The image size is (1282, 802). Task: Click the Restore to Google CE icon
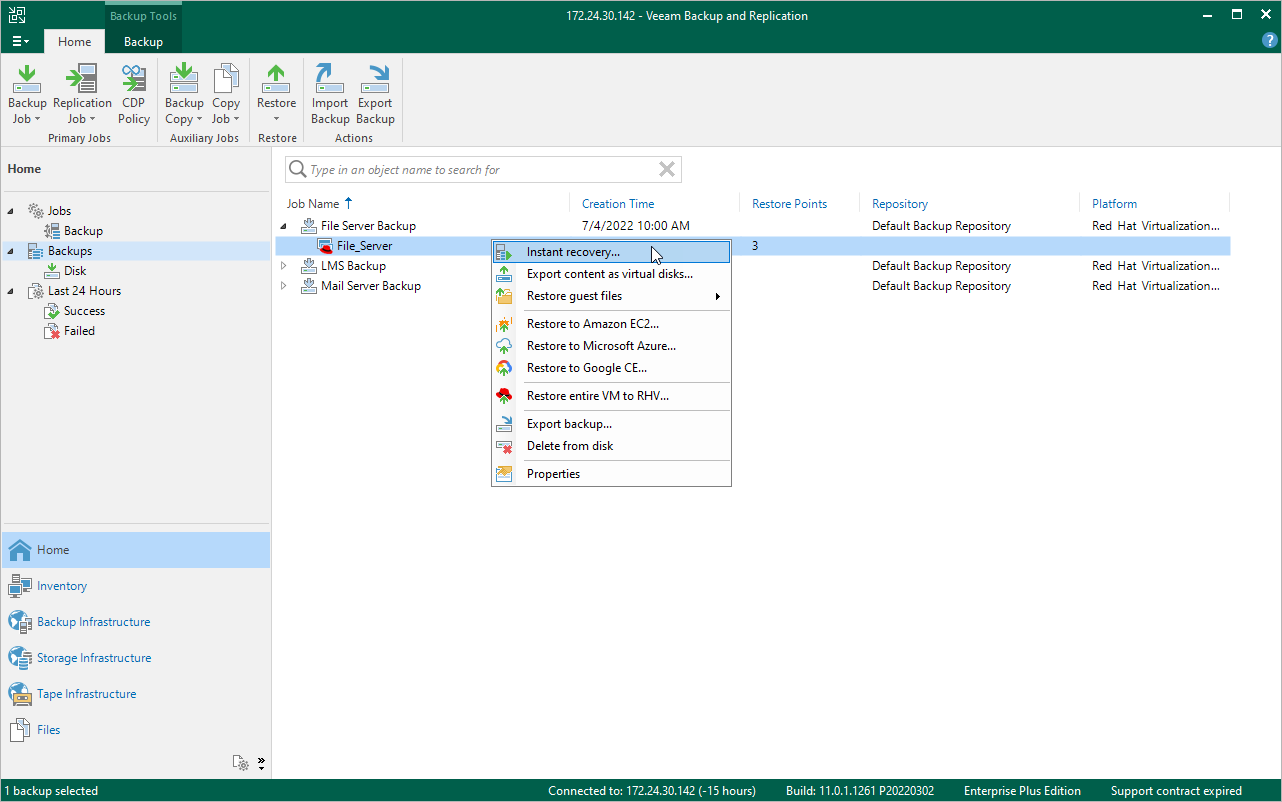tap(504, 368)
